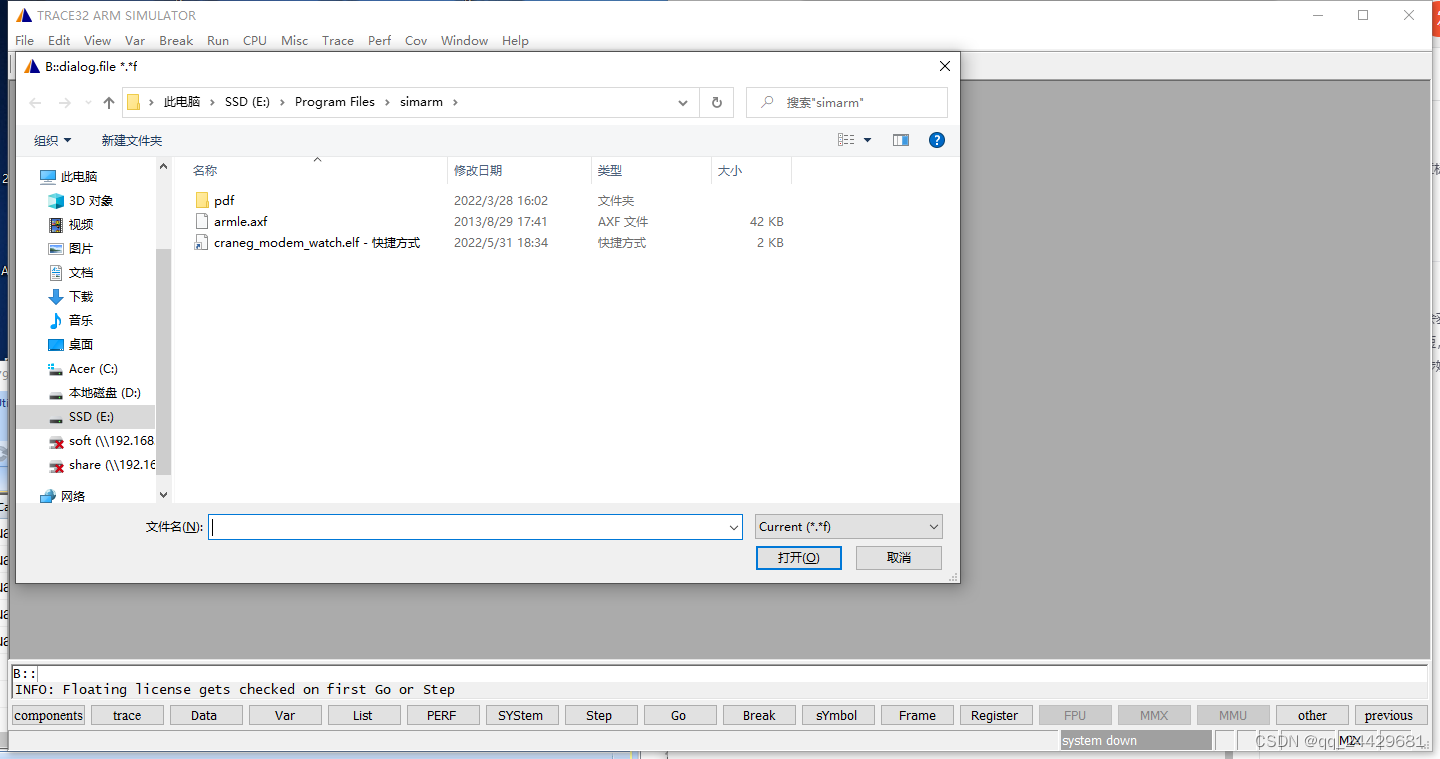Open file dialog help icon

coord(937,140)
